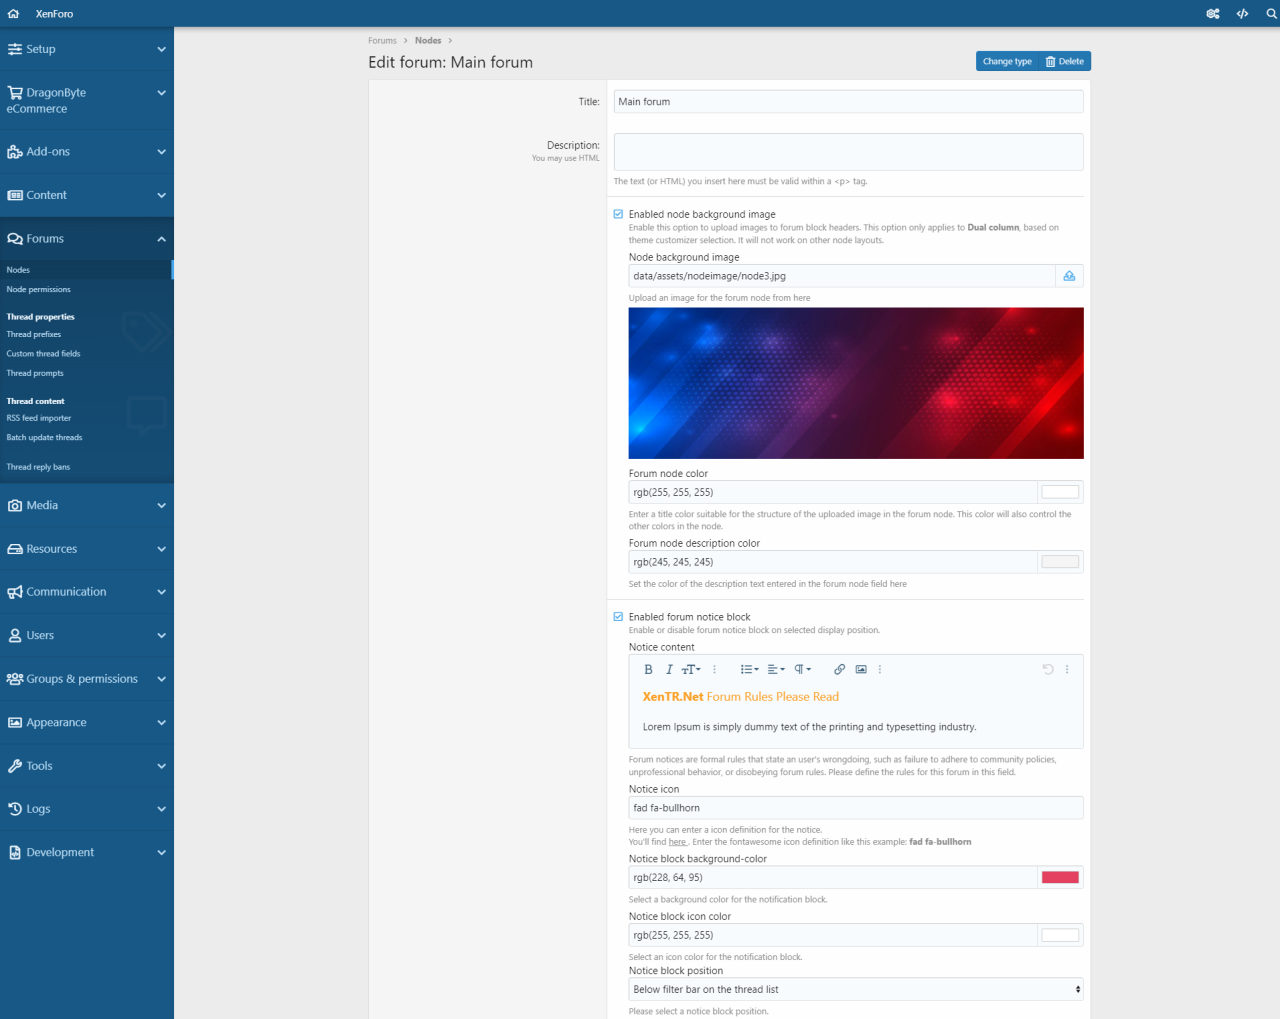Open the notice block background-color swatch
The image size is (1280, 1019).
point(1060,878)
